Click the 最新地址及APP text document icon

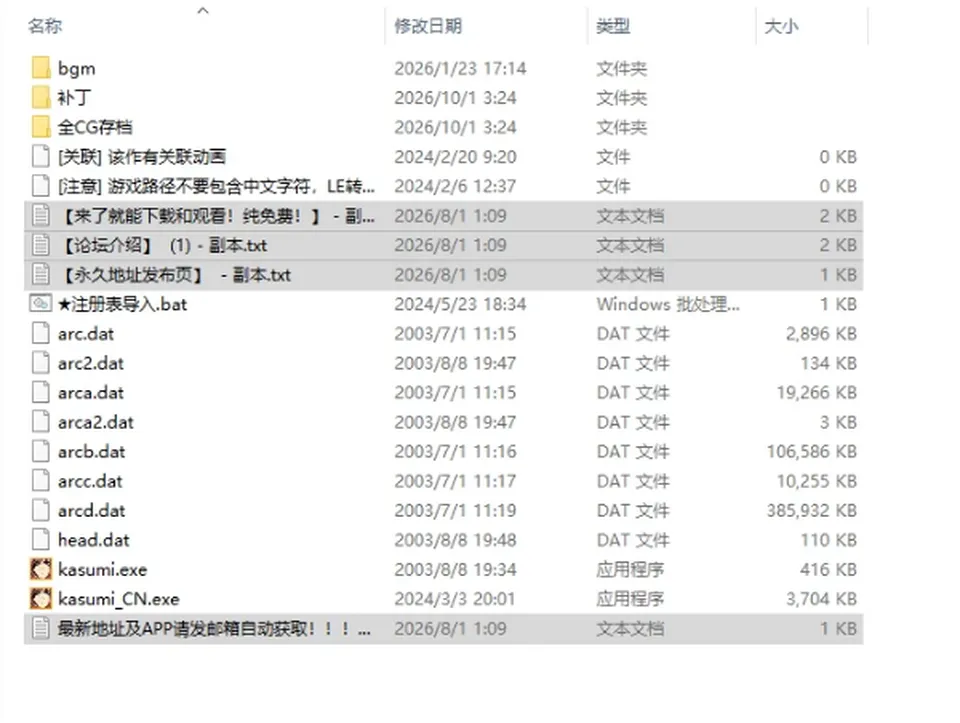click(x=41, y=628)
